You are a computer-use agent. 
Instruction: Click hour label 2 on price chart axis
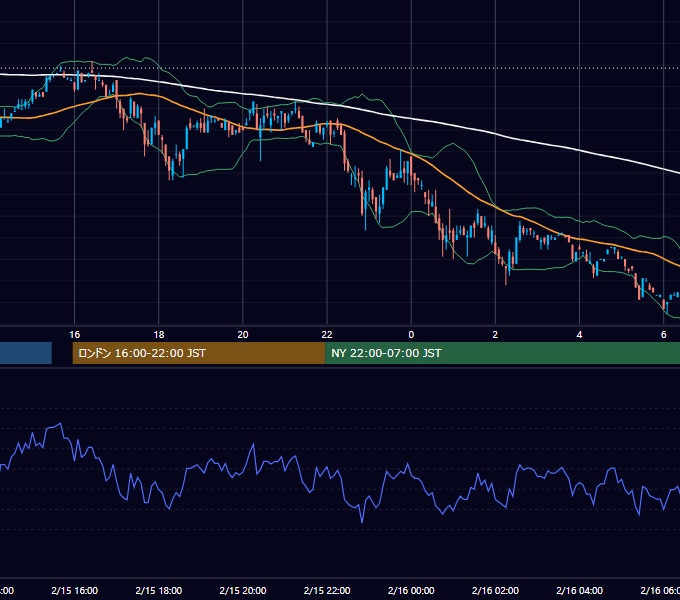tap(495, 334)
